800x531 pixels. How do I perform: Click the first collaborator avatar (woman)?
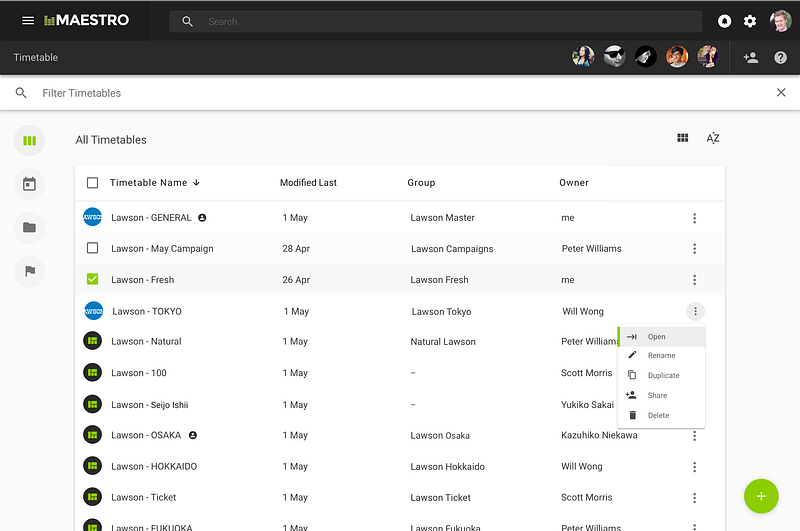click(x=583, y=57)
